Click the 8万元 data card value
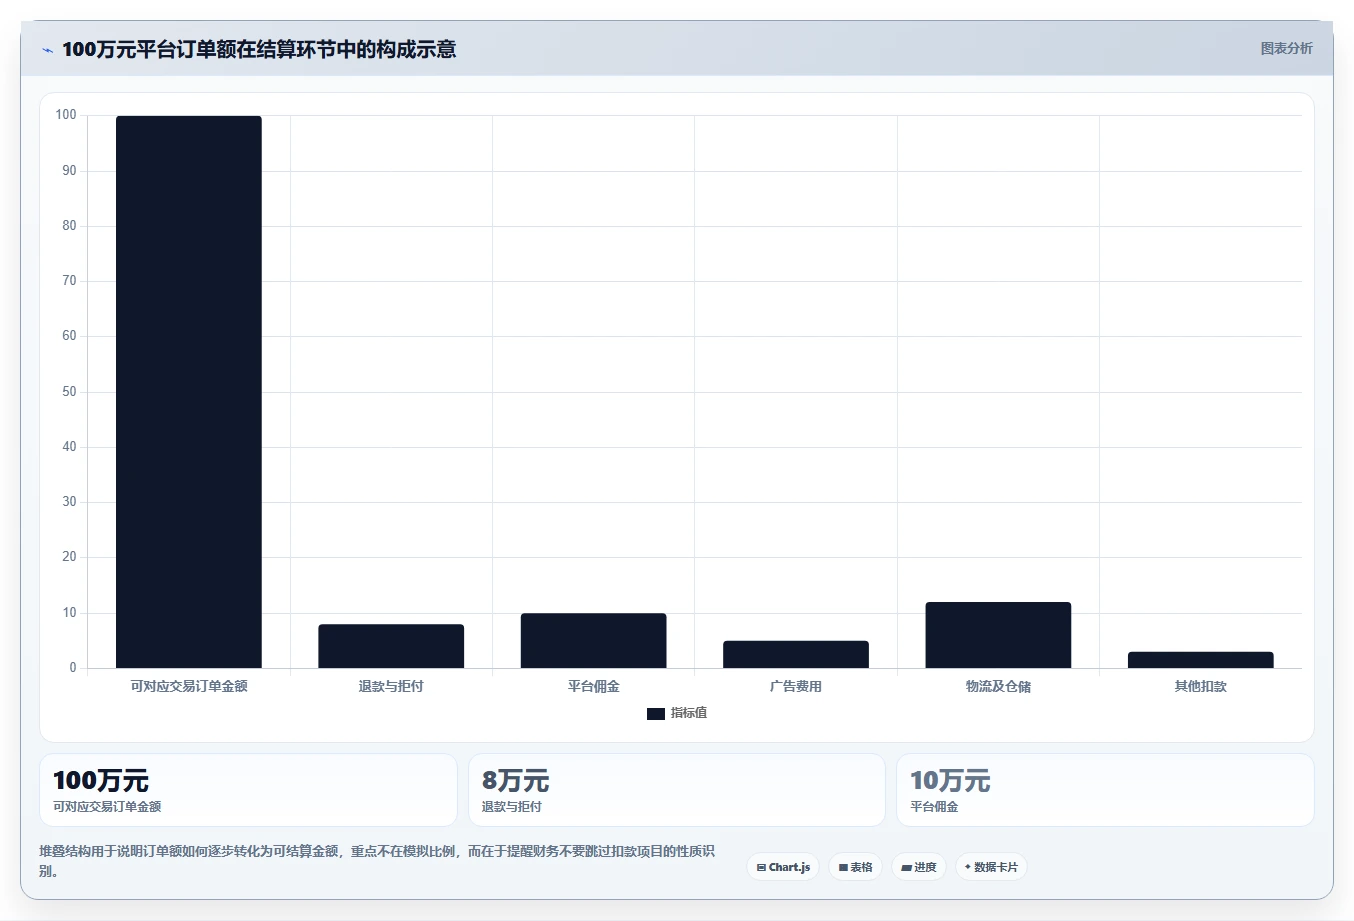This screenshot has height=921, width=1354. coord(516,780)
